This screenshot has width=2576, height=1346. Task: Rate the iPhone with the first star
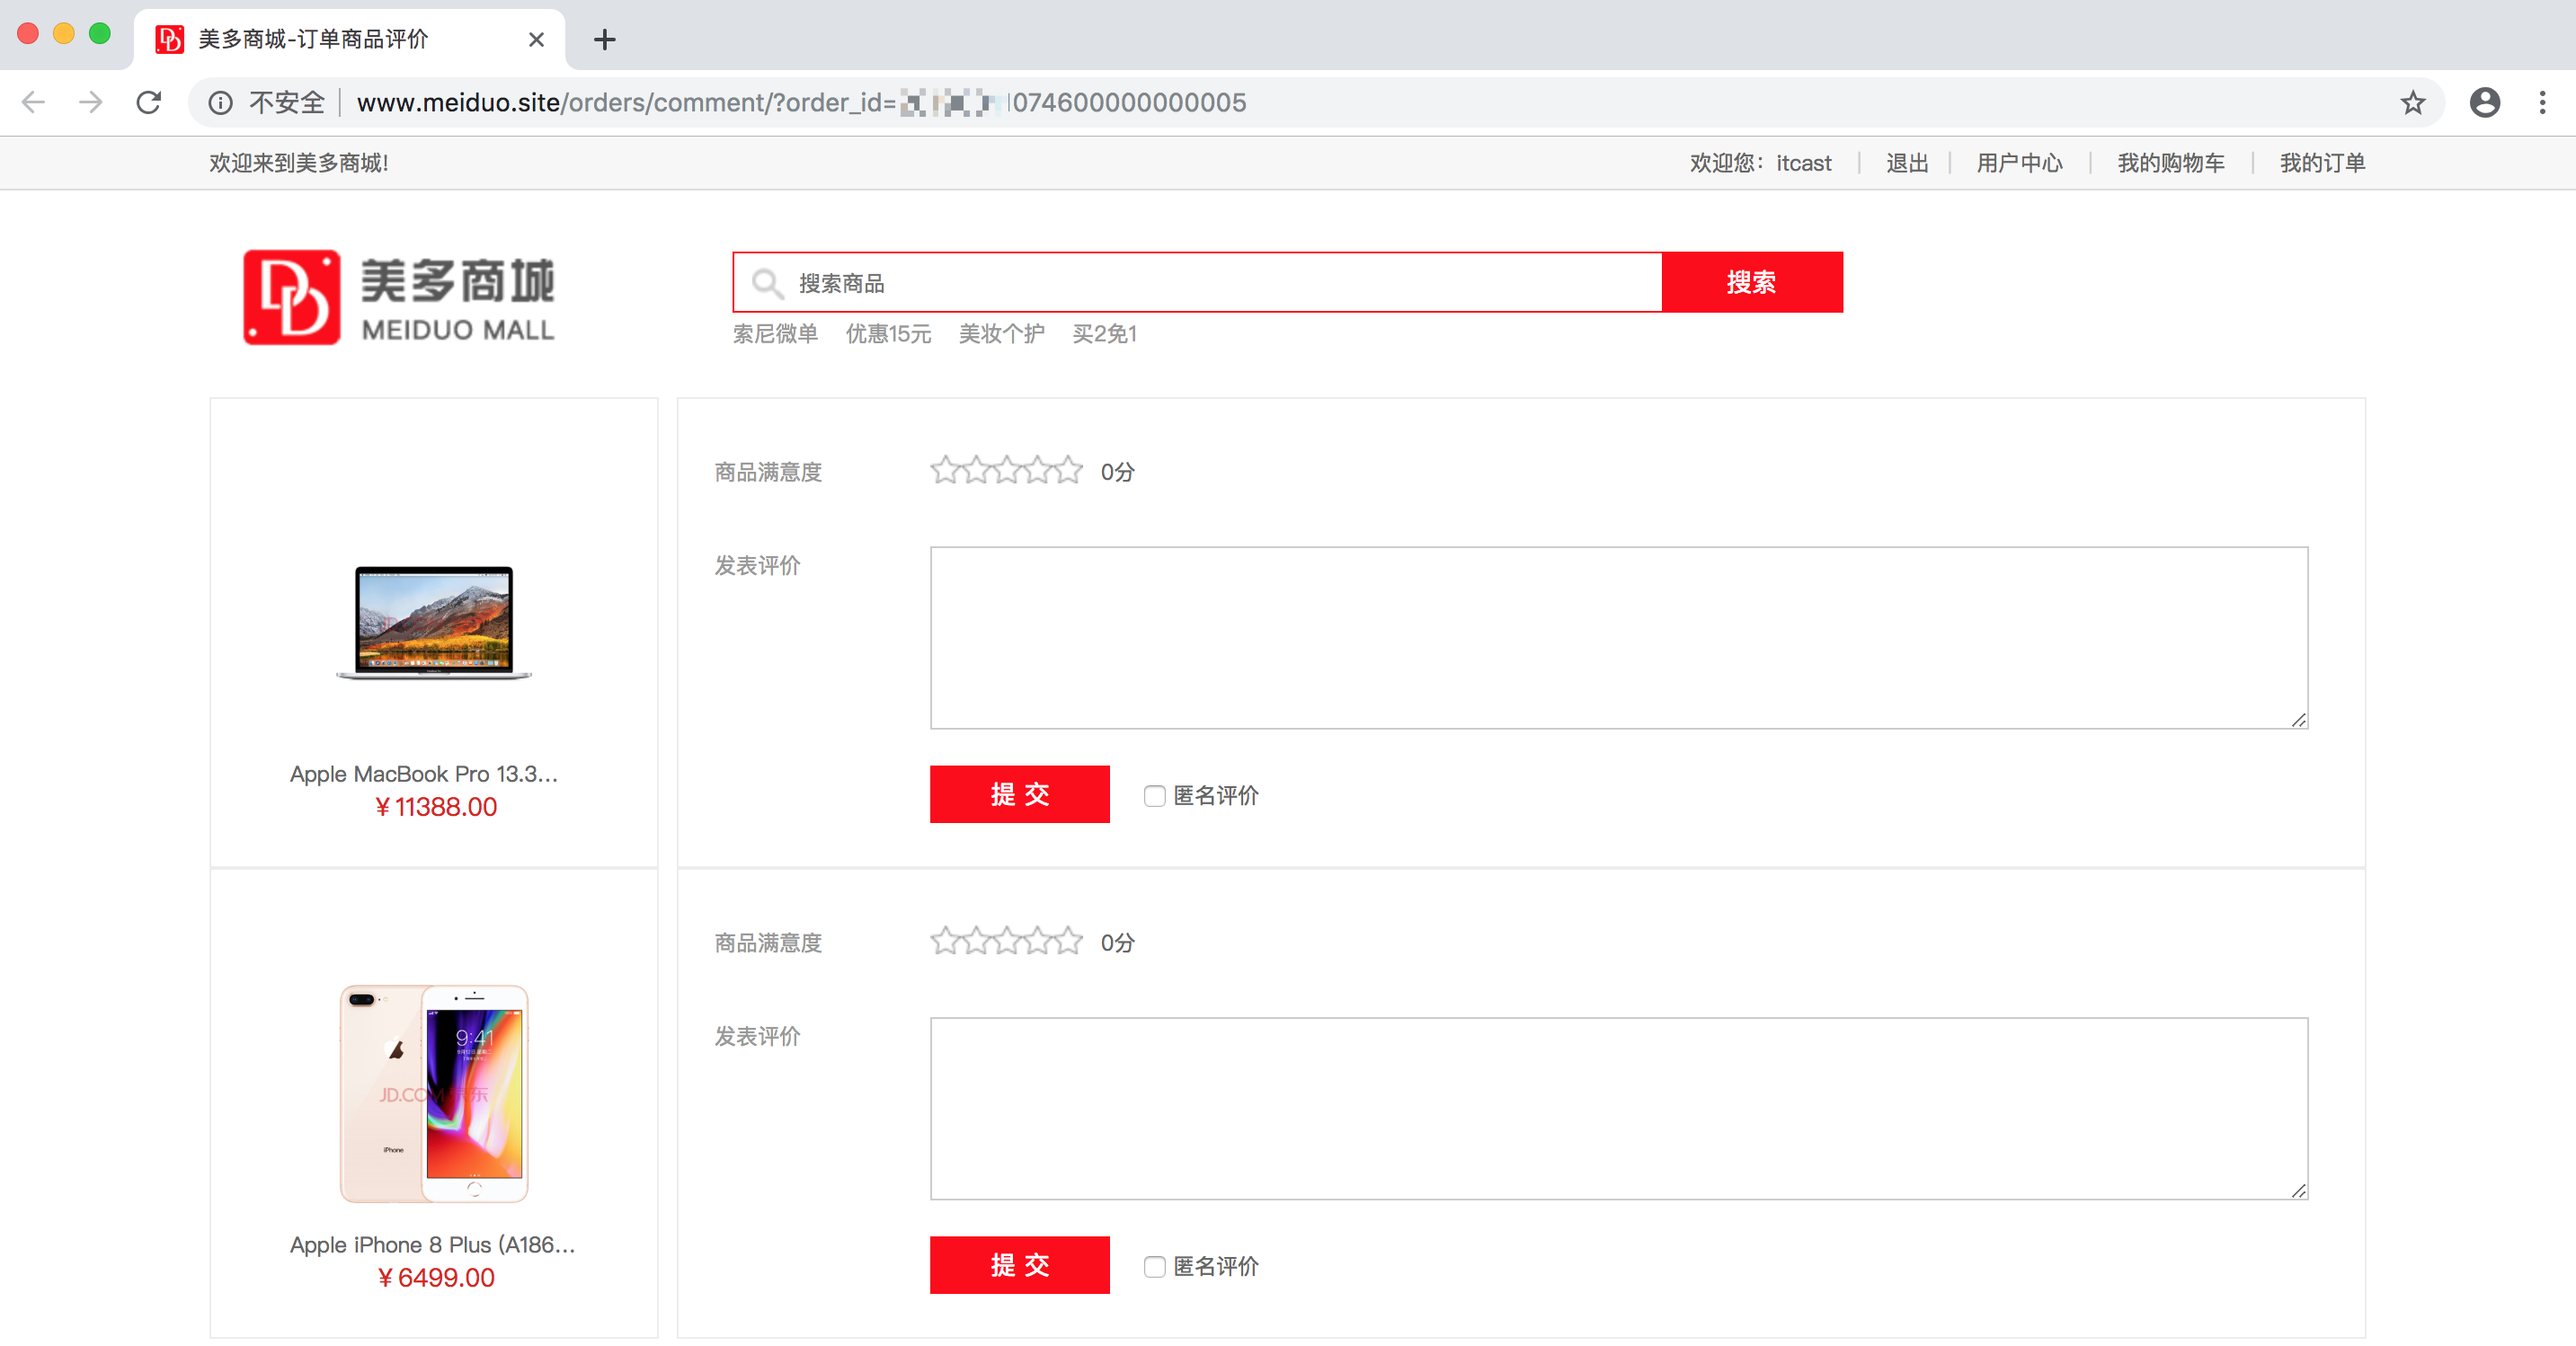click(944, 941)
